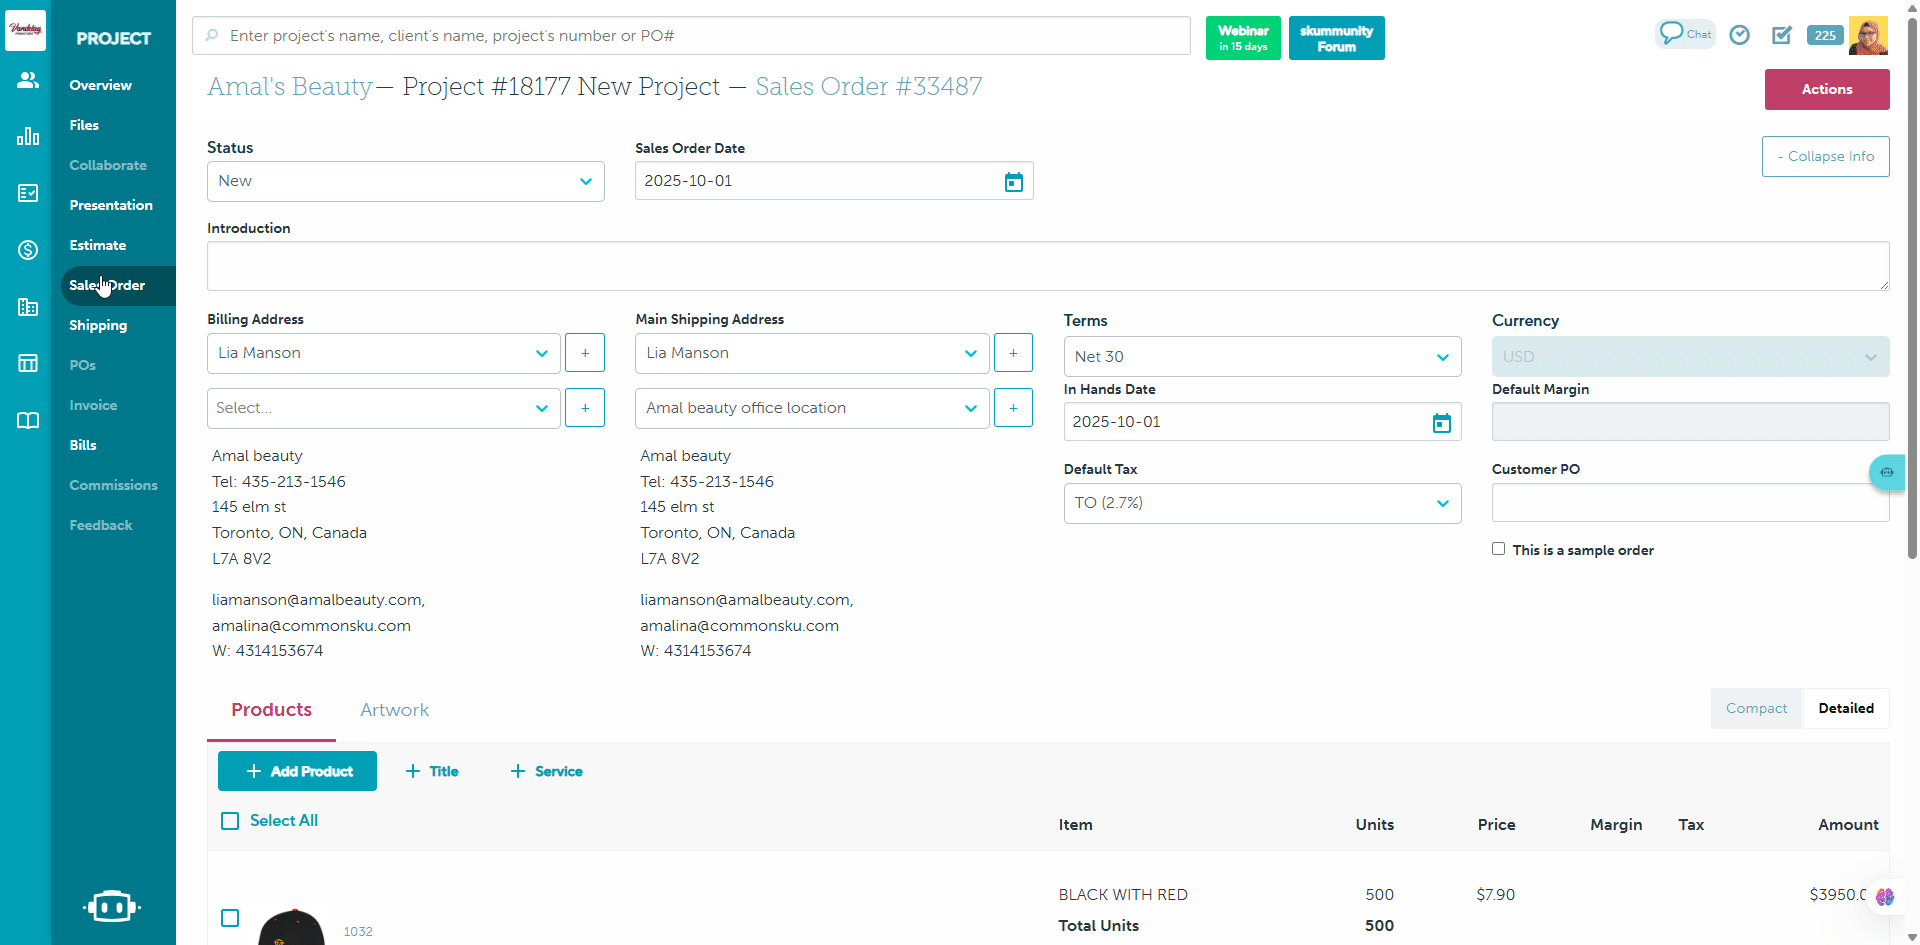Click the contacts people icon in left rail

[x=28, y=80]
